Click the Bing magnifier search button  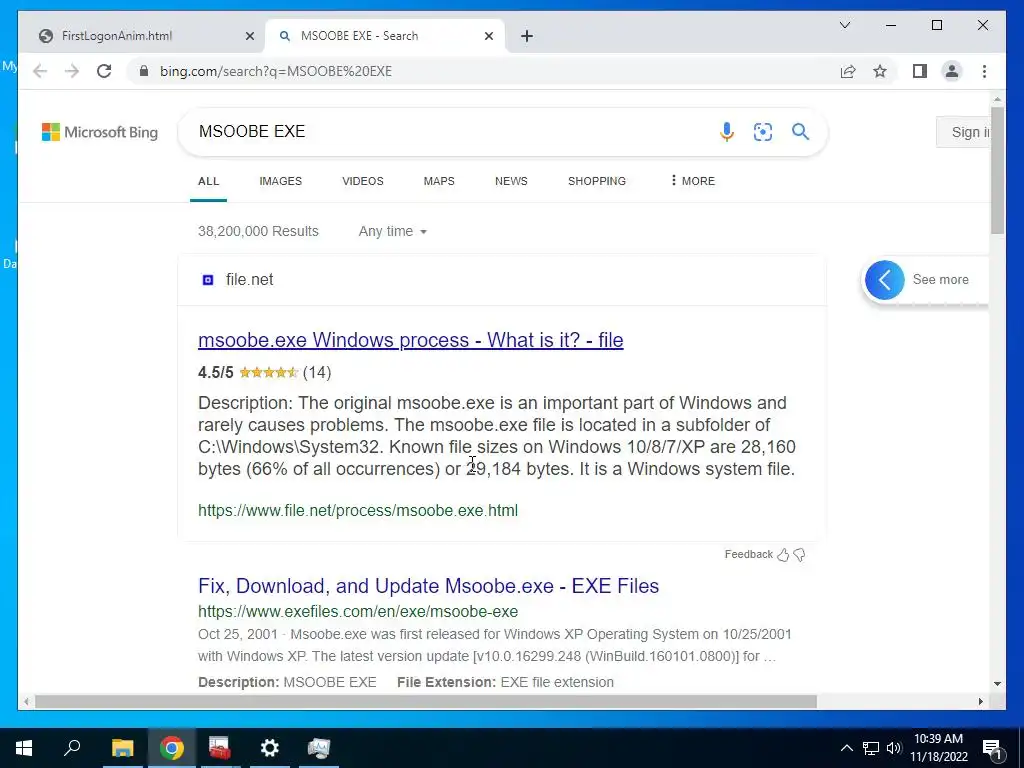pos(801,132)
